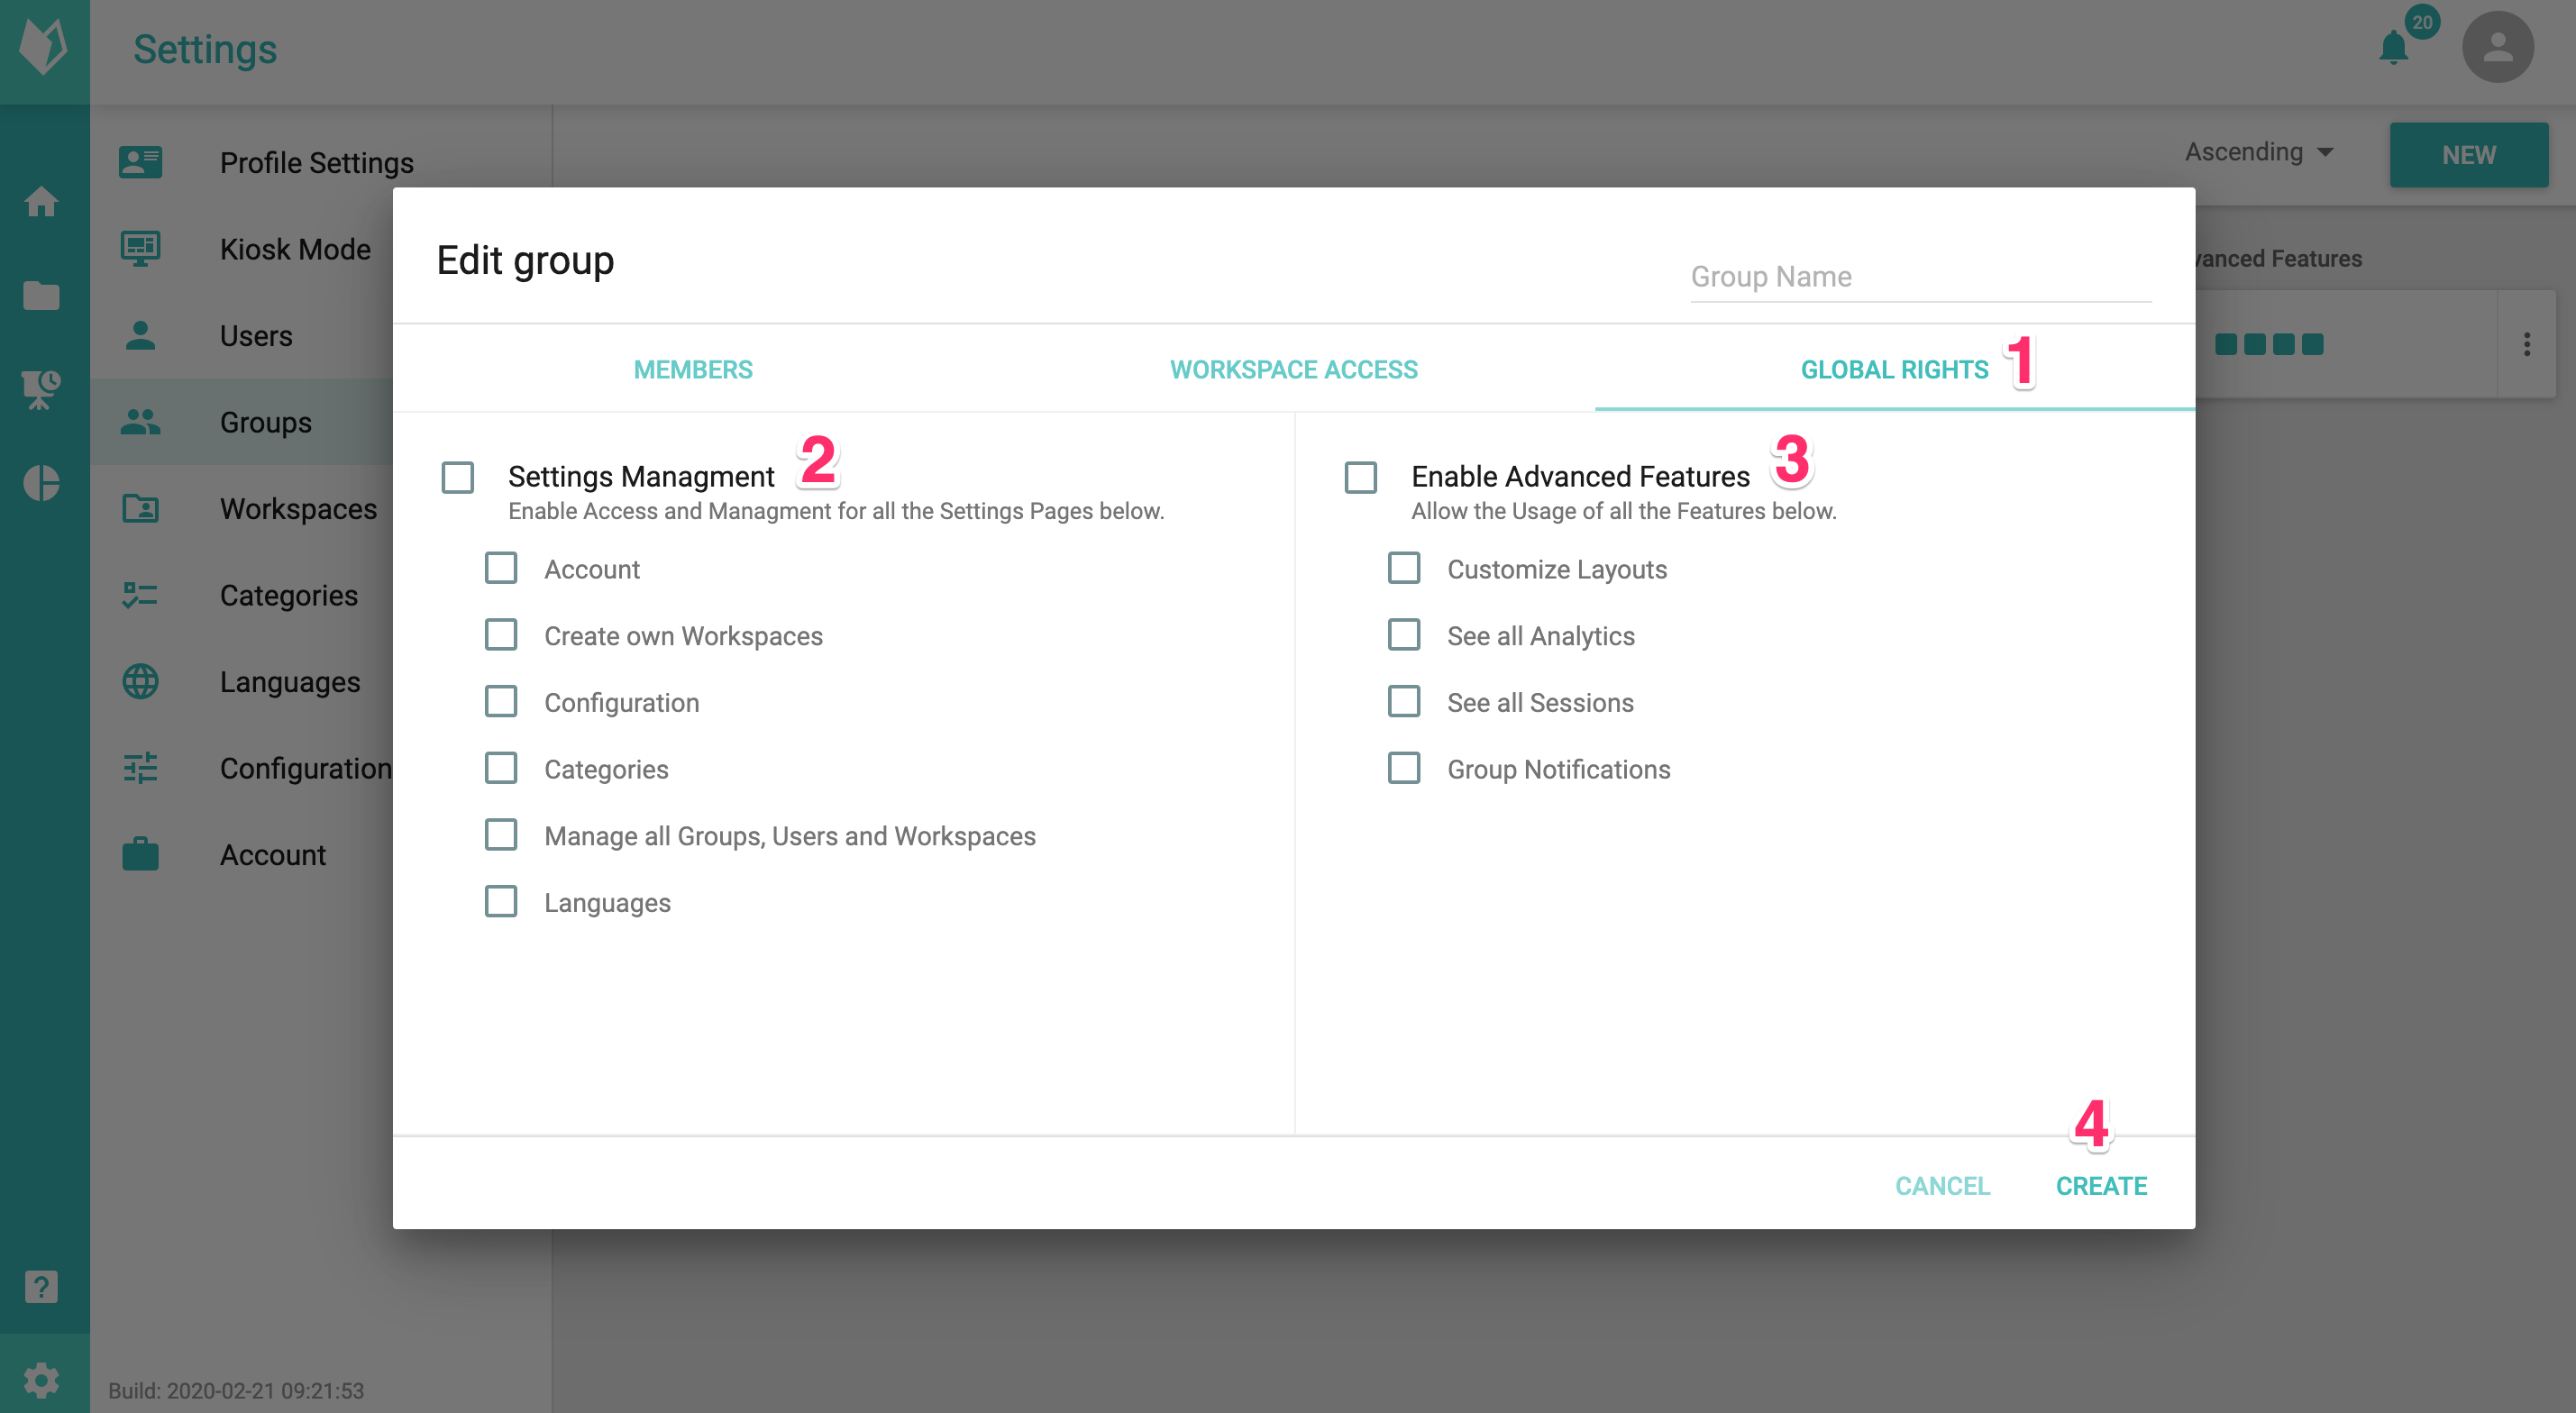Click the Group Name input field
Image resolution: width=2576 pixels, height=1413 pixels.
1921,277
